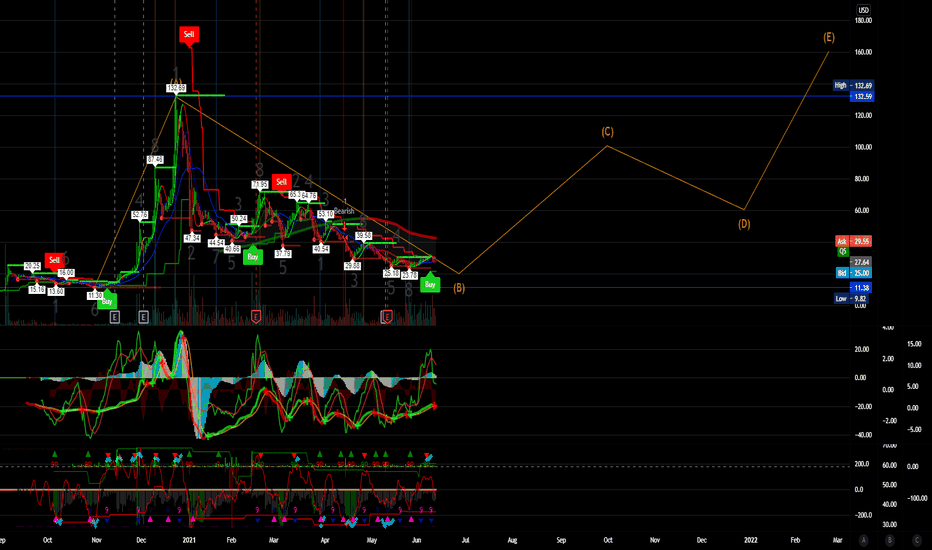The width and height of the screenshot is (932, 550).
Task: Click the circled A icon at bottom right
Action: coord(863,540)
